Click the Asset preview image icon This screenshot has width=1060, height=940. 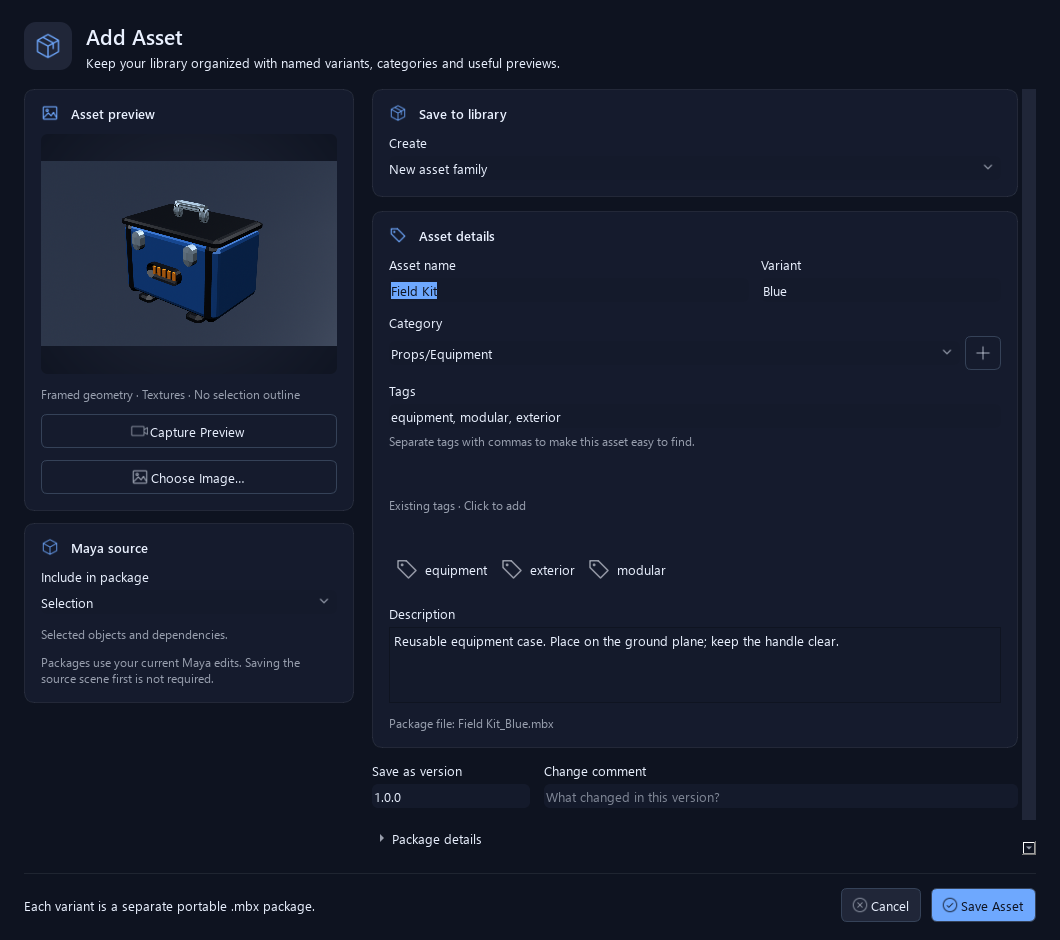tap(50, 113)
